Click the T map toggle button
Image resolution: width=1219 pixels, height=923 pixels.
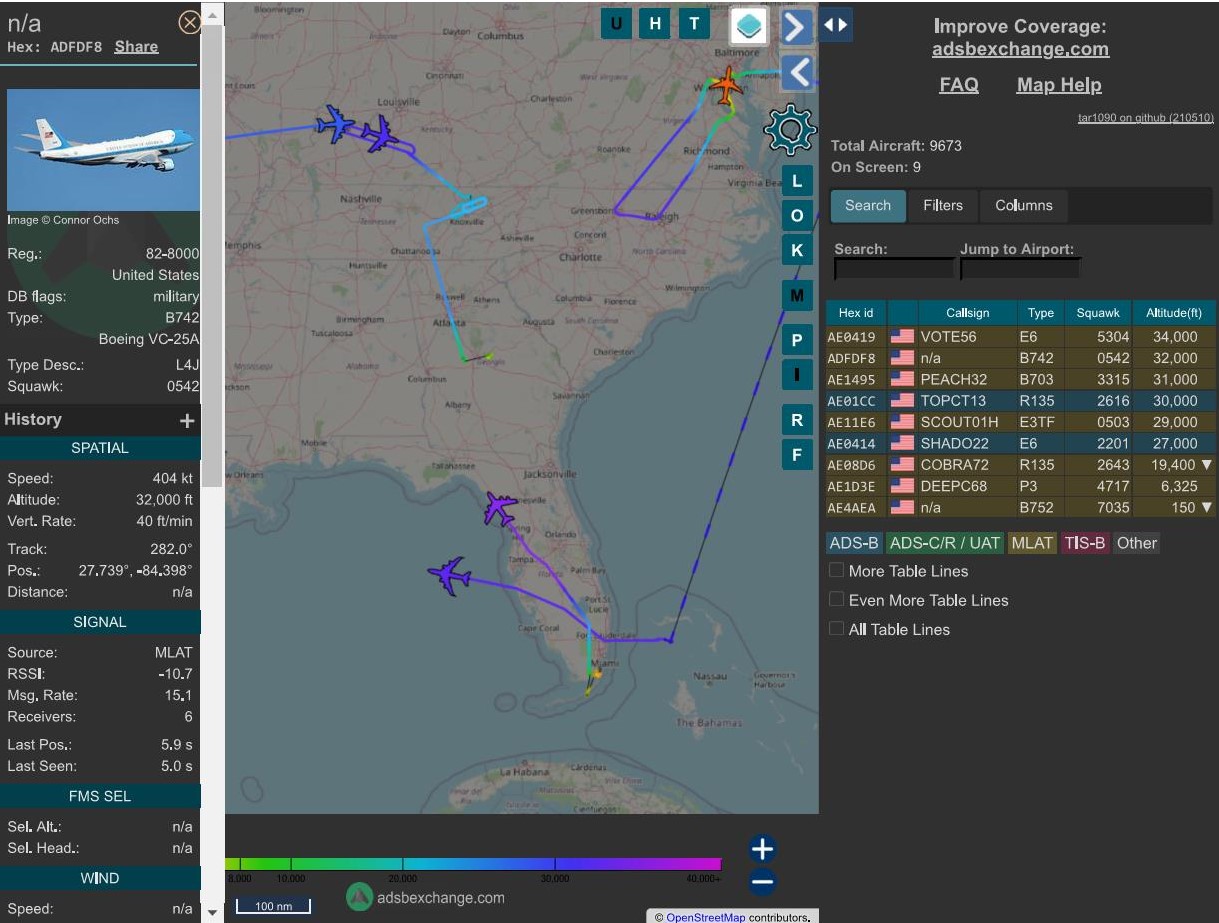pyautogui.click(x=694, y=24)
